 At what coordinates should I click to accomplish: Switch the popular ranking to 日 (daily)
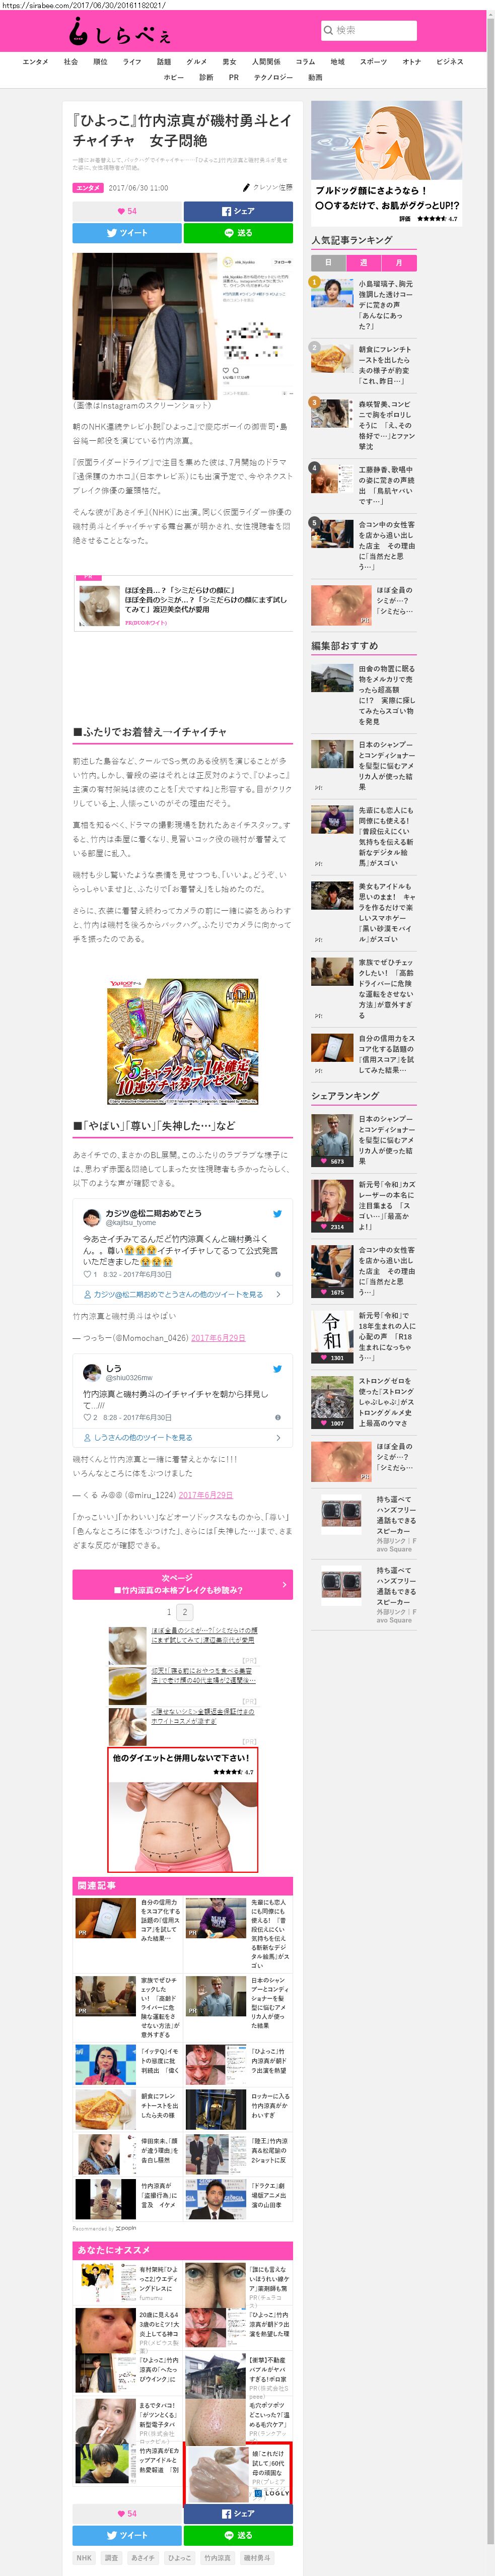(x=328, y=262)
